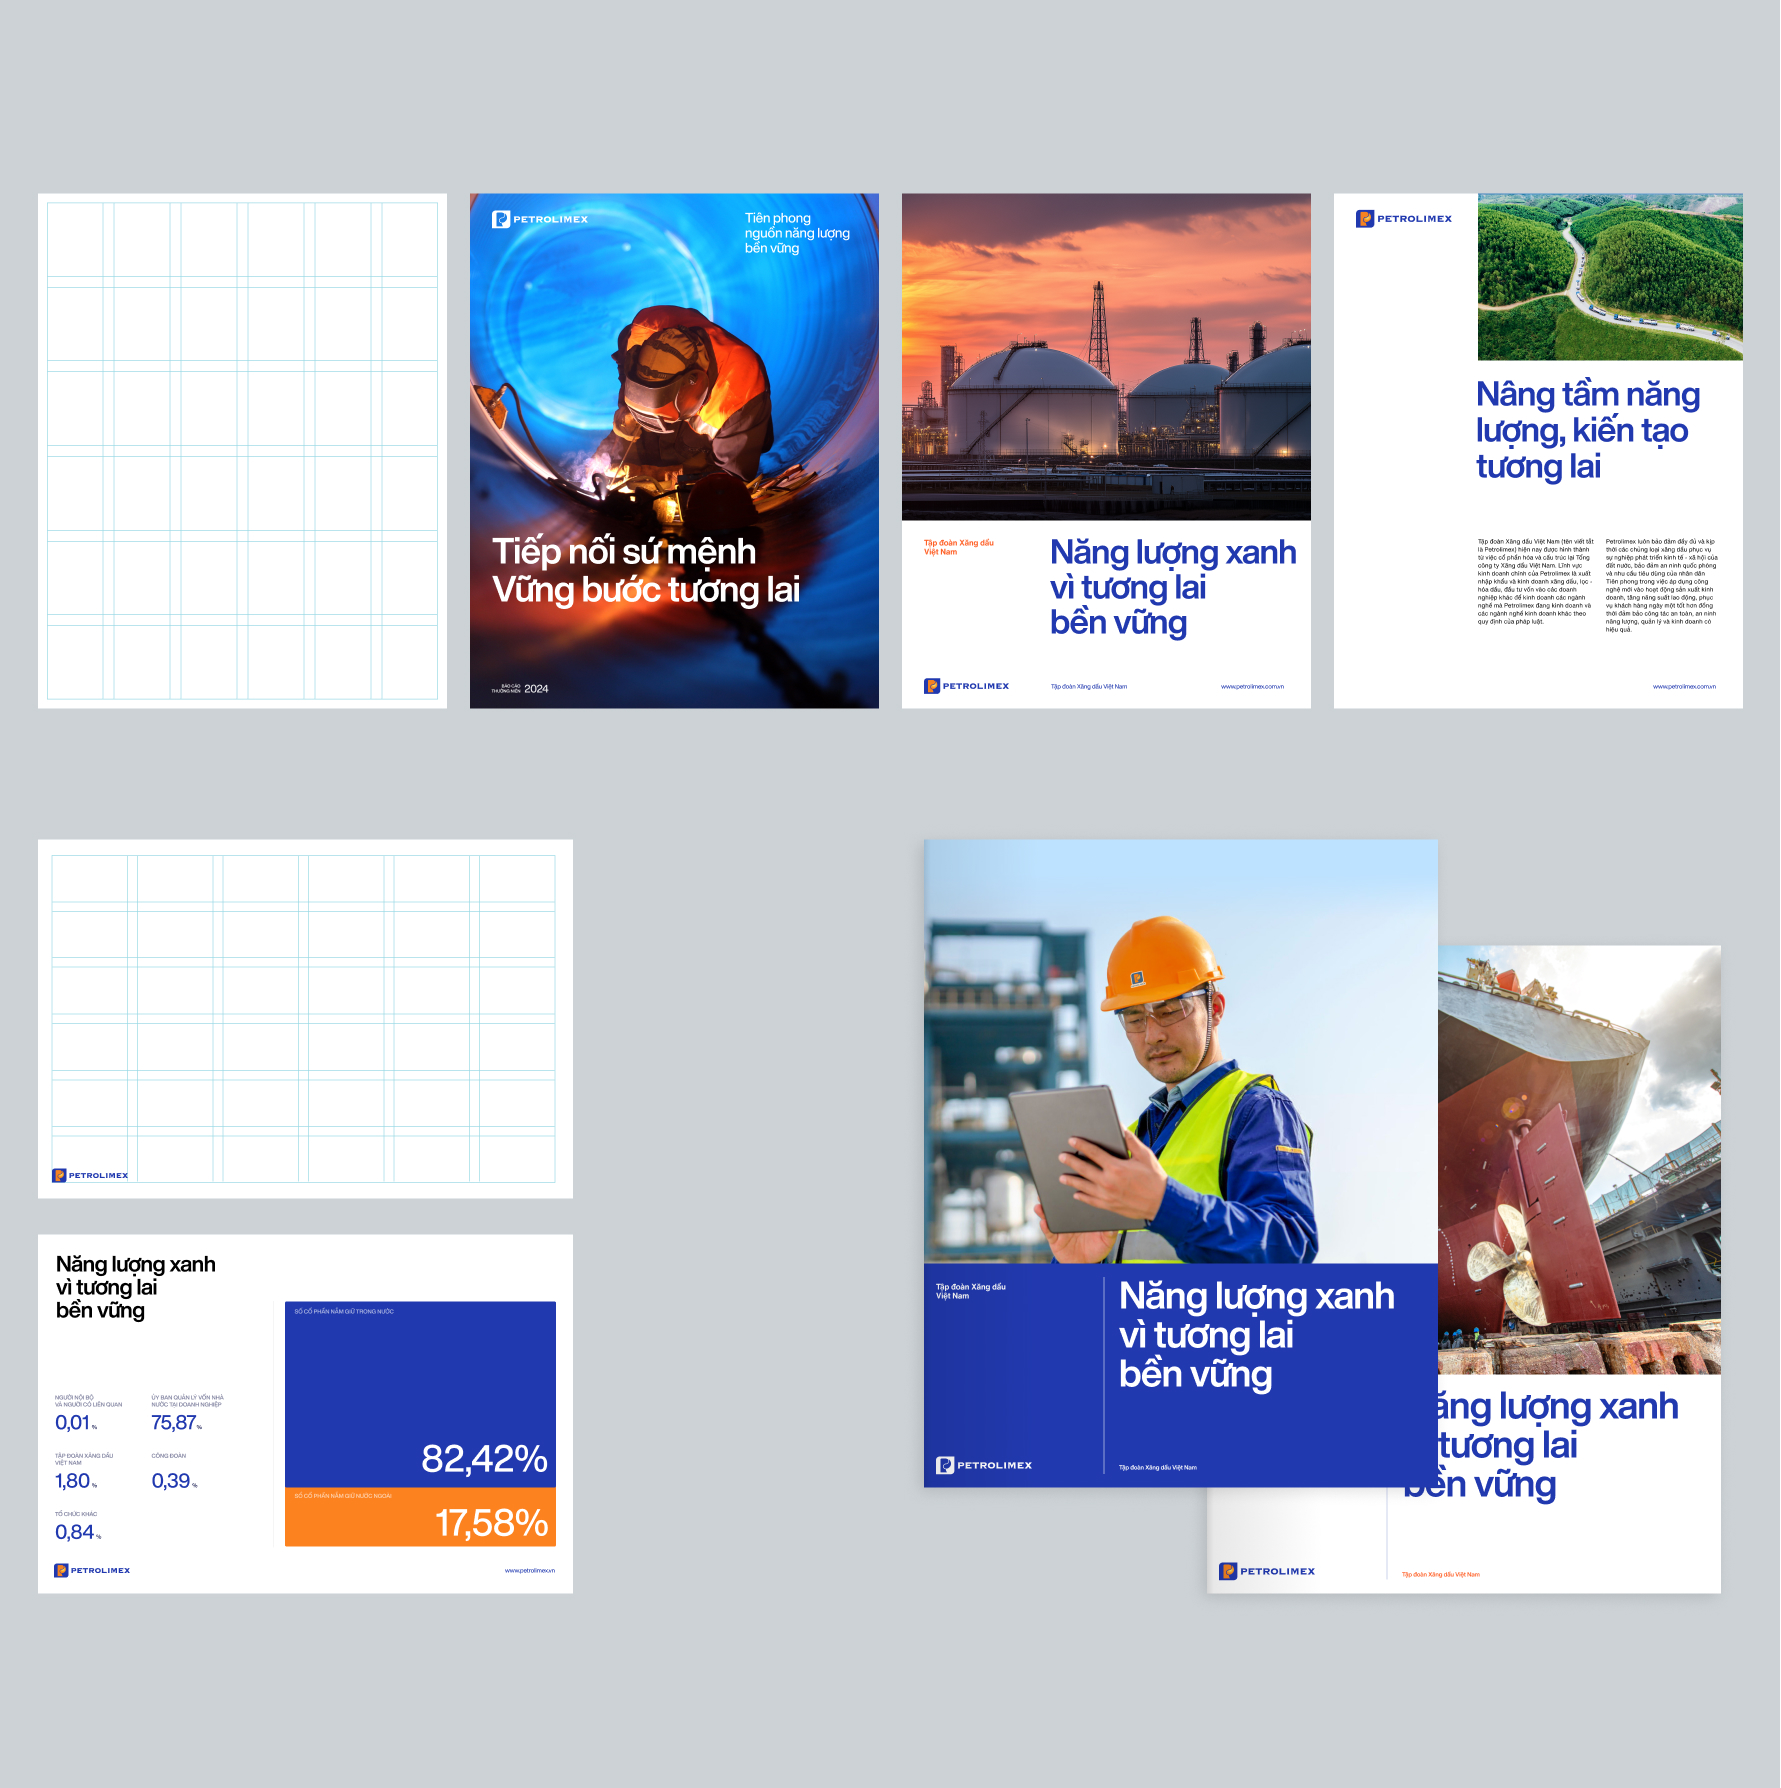Open the website link on the refinery page

click(x=1252, y=687)
